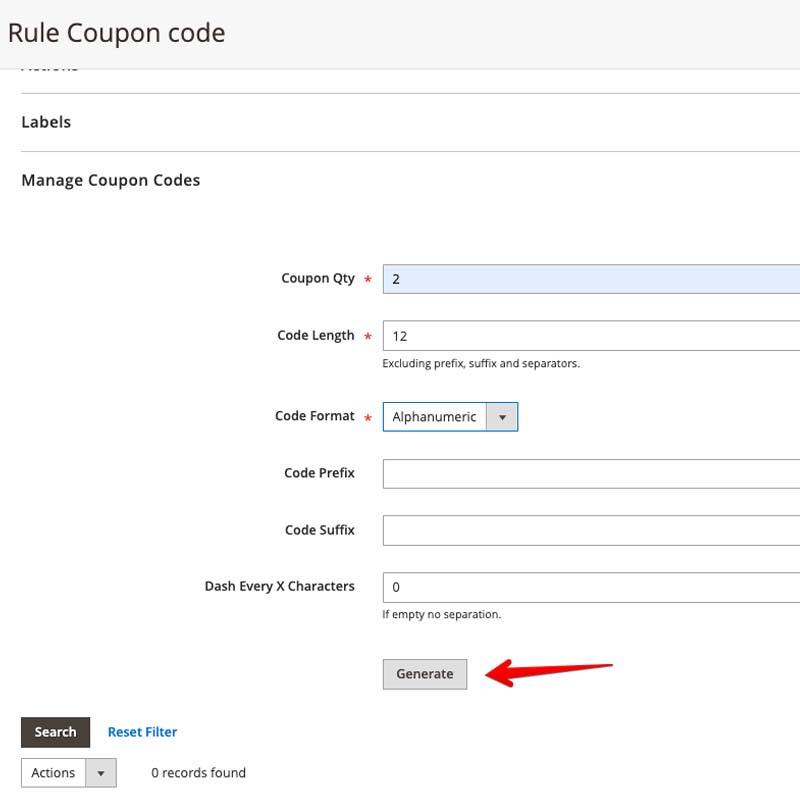Click the Code Suffix label

(x=319, y=530)
